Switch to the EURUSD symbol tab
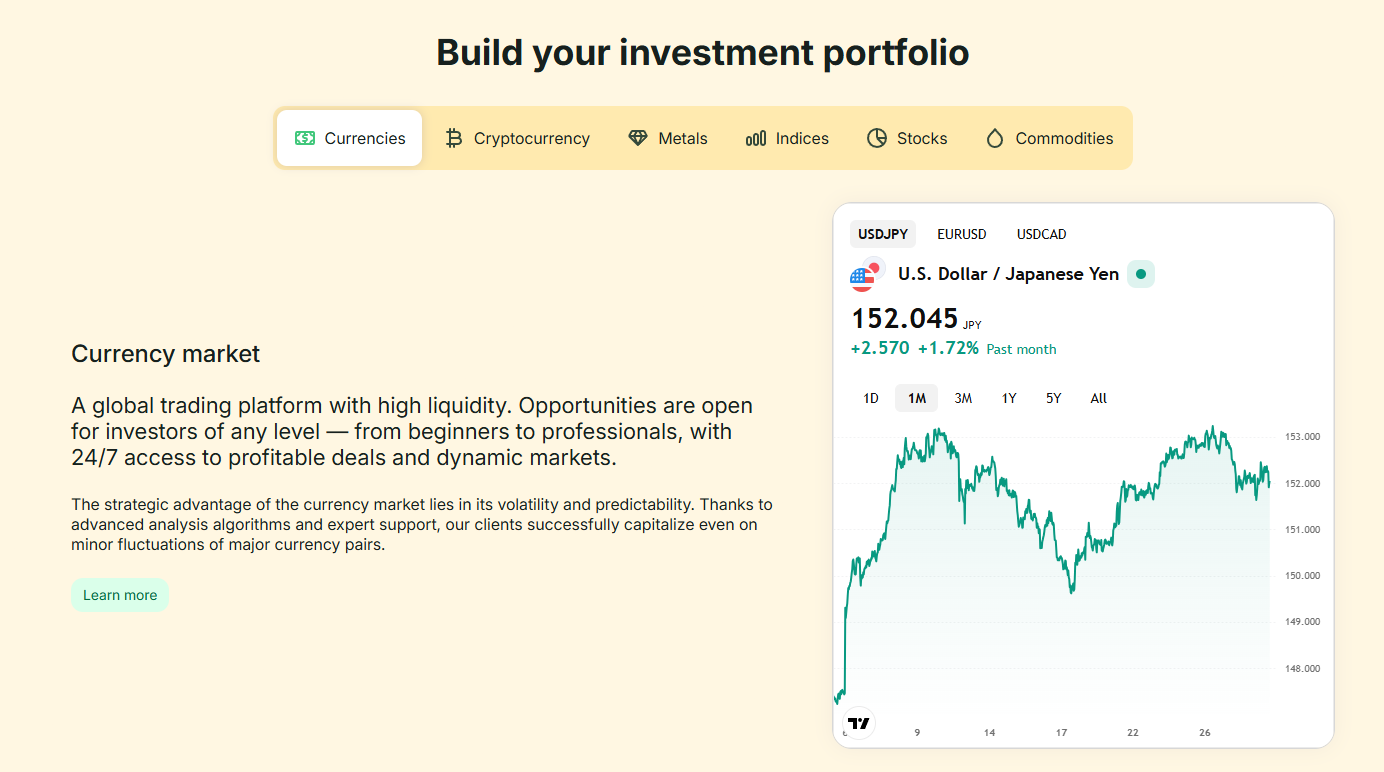 tap(961, 234)
